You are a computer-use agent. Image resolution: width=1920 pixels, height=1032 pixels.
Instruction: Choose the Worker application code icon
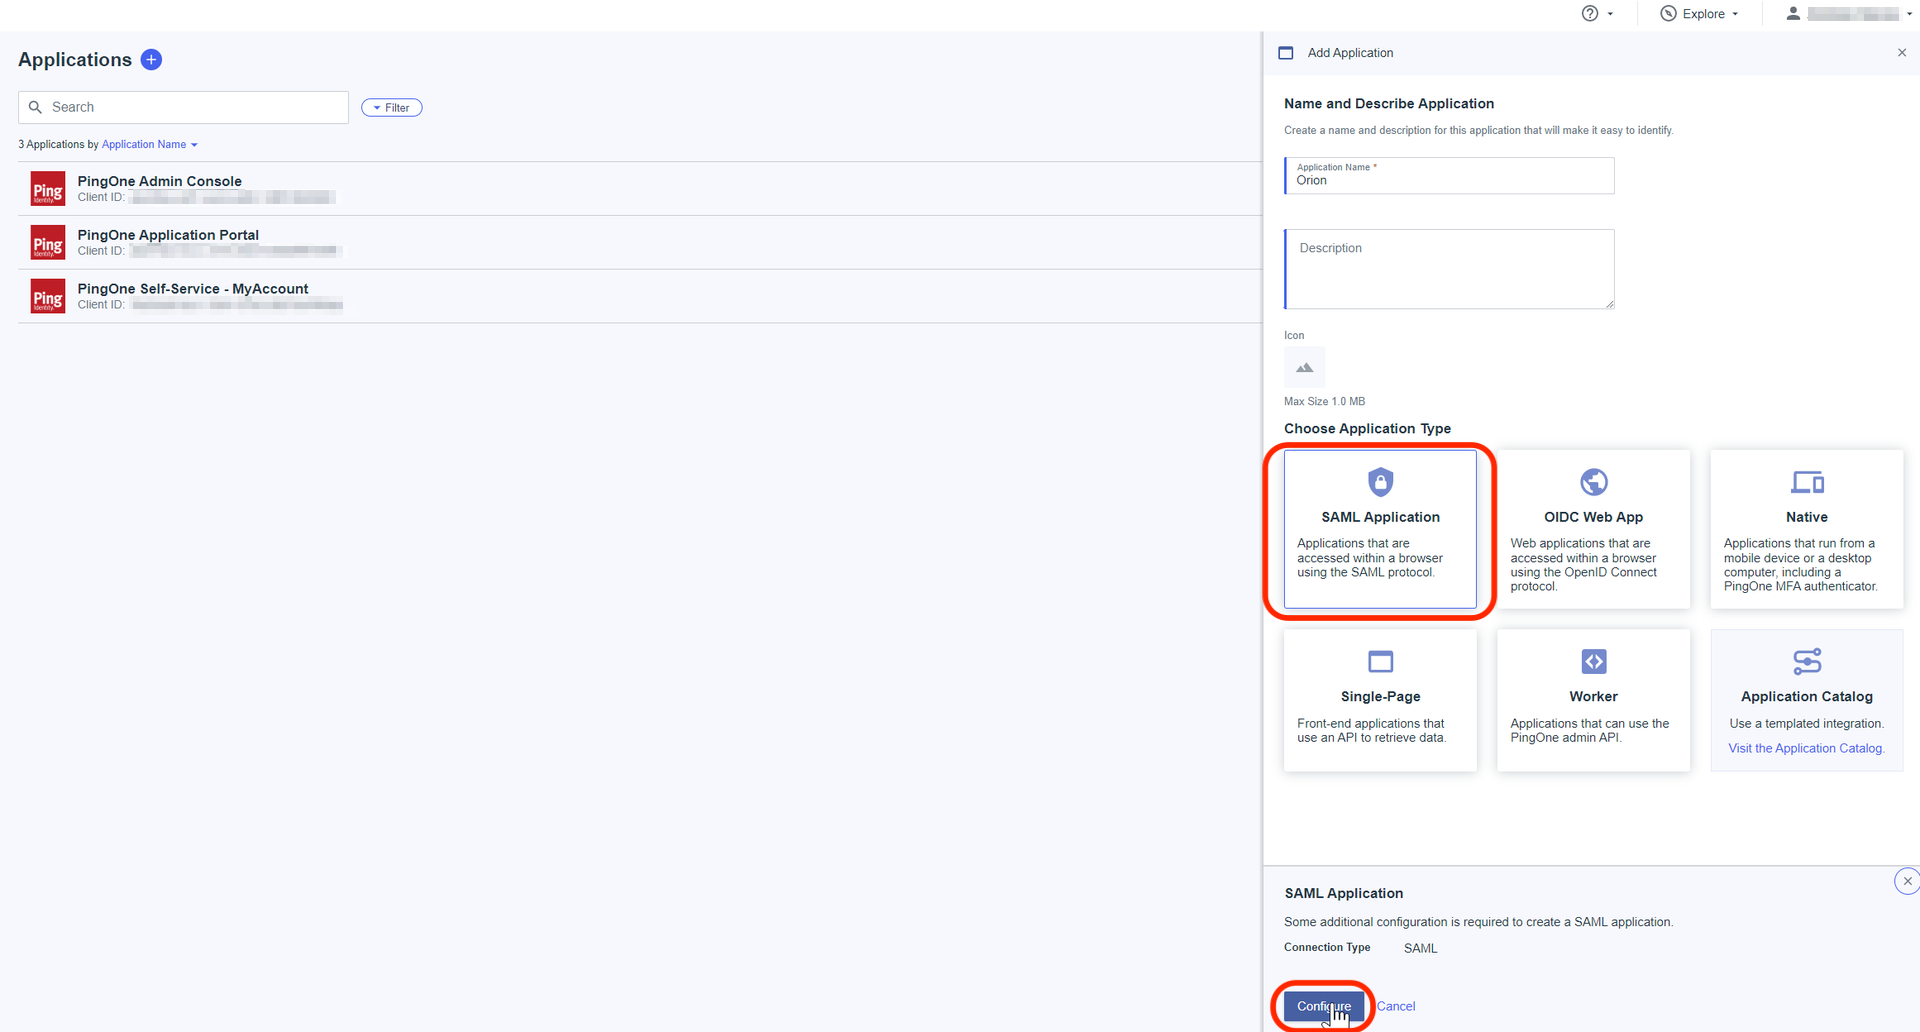click(x=1593, y=662)
